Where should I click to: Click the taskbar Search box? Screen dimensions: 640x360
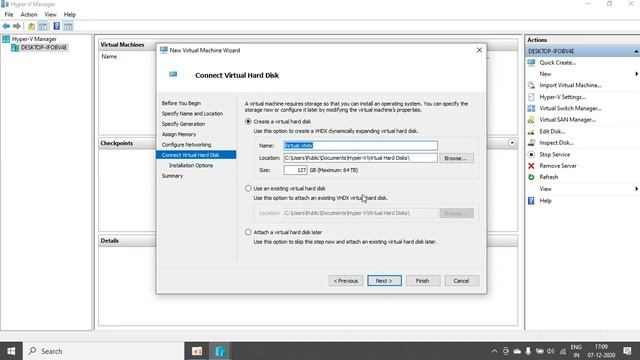[x=104, y=351]
